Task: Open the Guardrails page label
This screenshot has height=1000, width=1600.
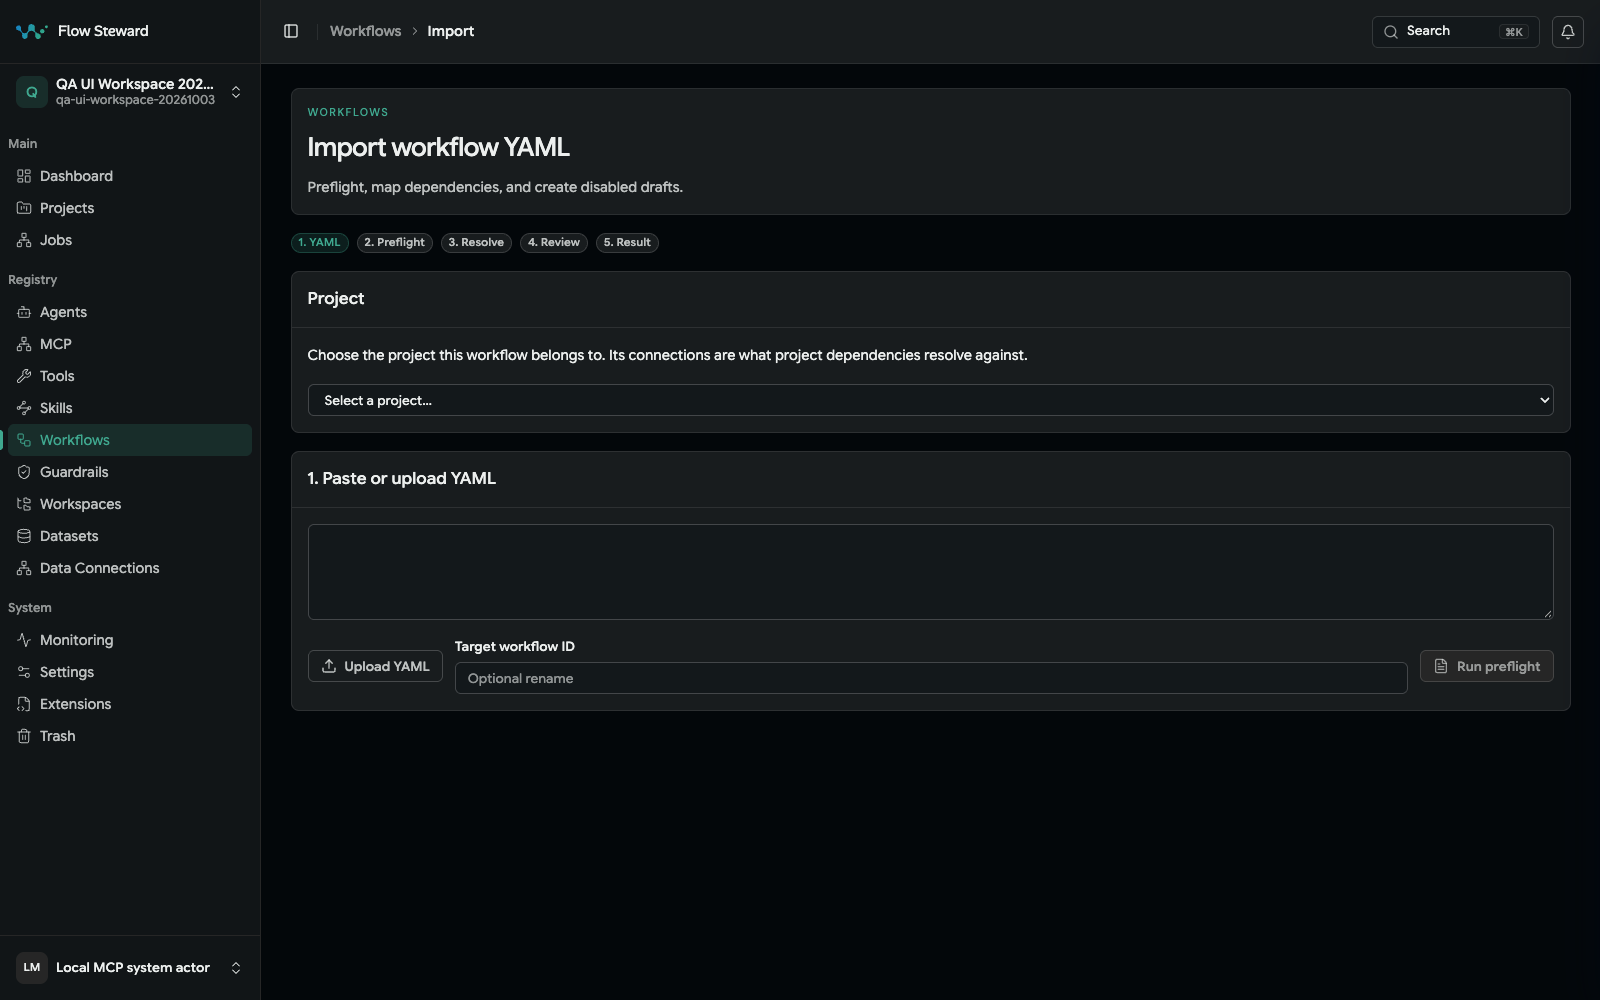Action: point(74,472)
